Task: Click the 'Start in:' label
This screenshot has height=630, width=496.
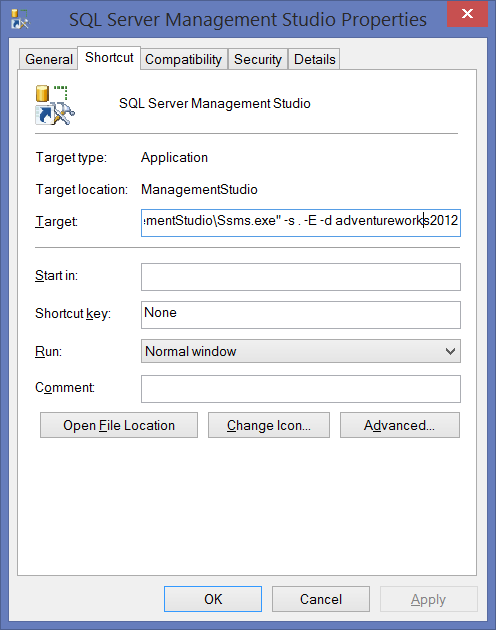Action: 57,275
